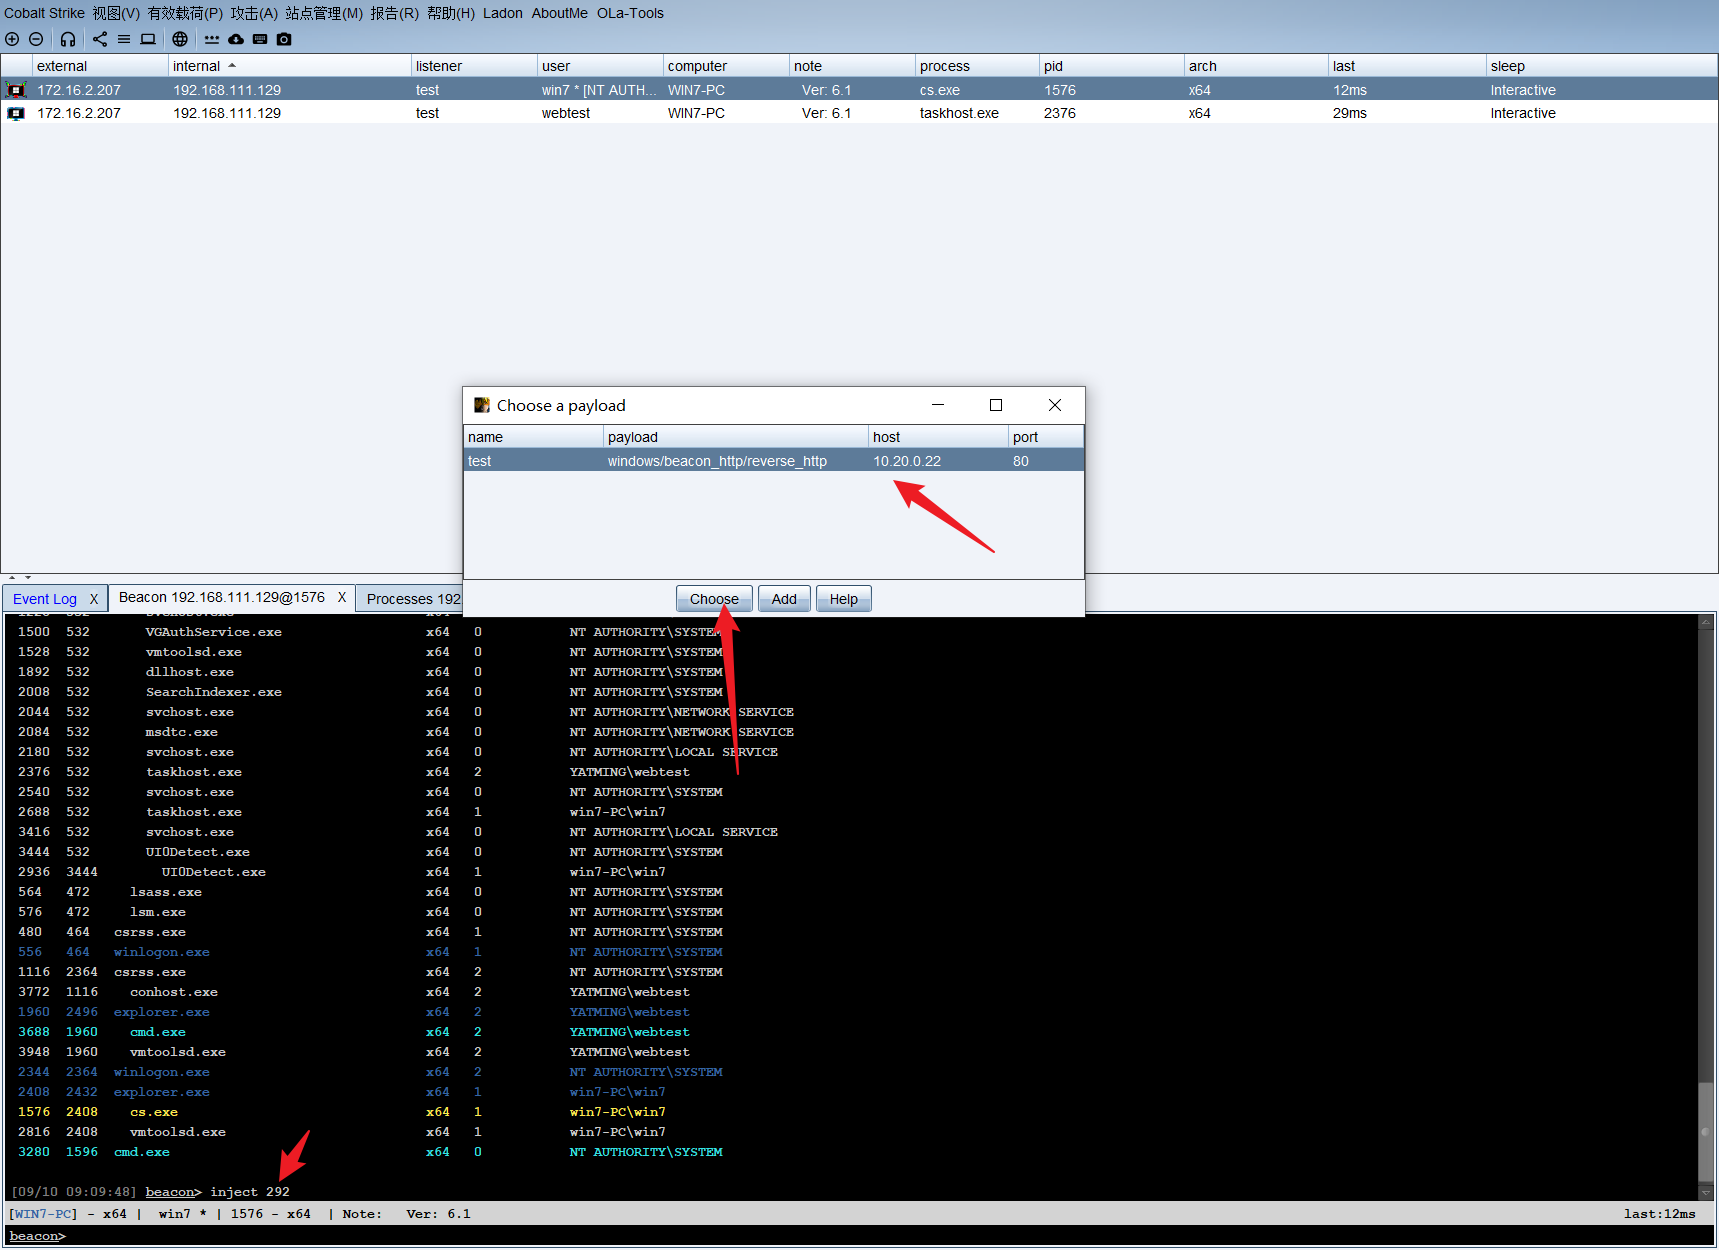Image resolution: width=1719 pixels, height=1250 pixels.
Task: Open the 站点管理(M) menu
Action: tap(324, 13)
